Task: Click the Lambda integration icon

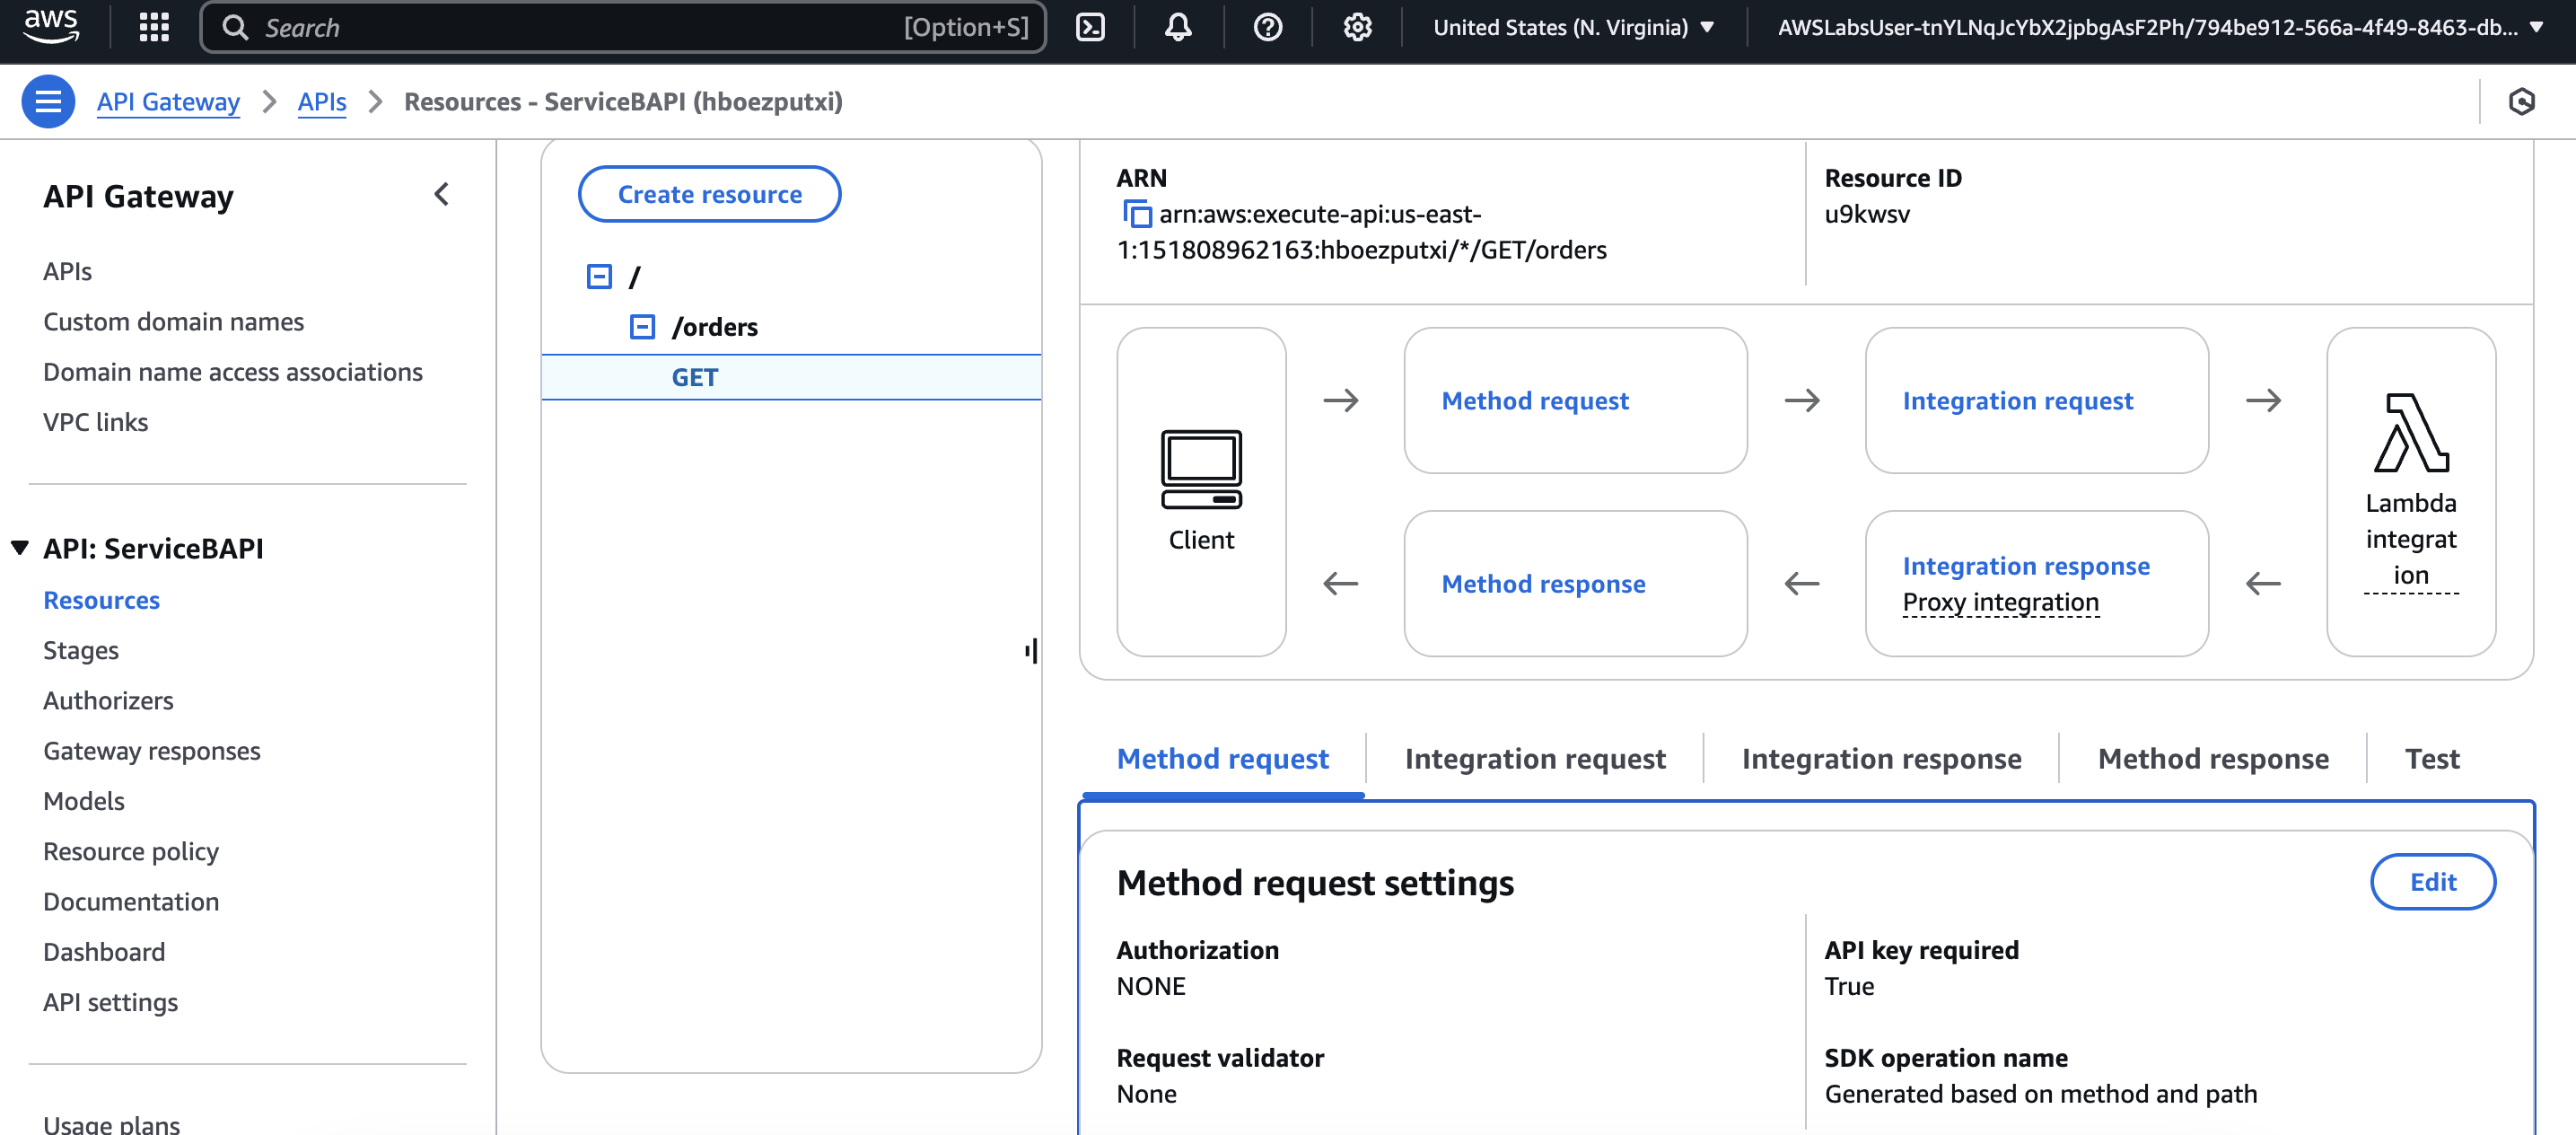Action: pyautogui.click(x=2411, y=432)
